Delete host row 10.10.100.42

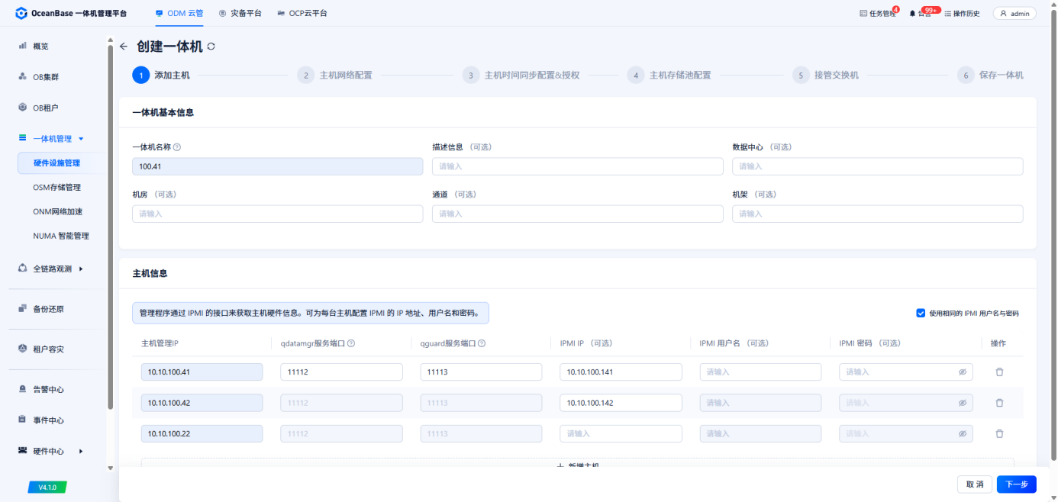pyautogui.click(x=999, y=403)
